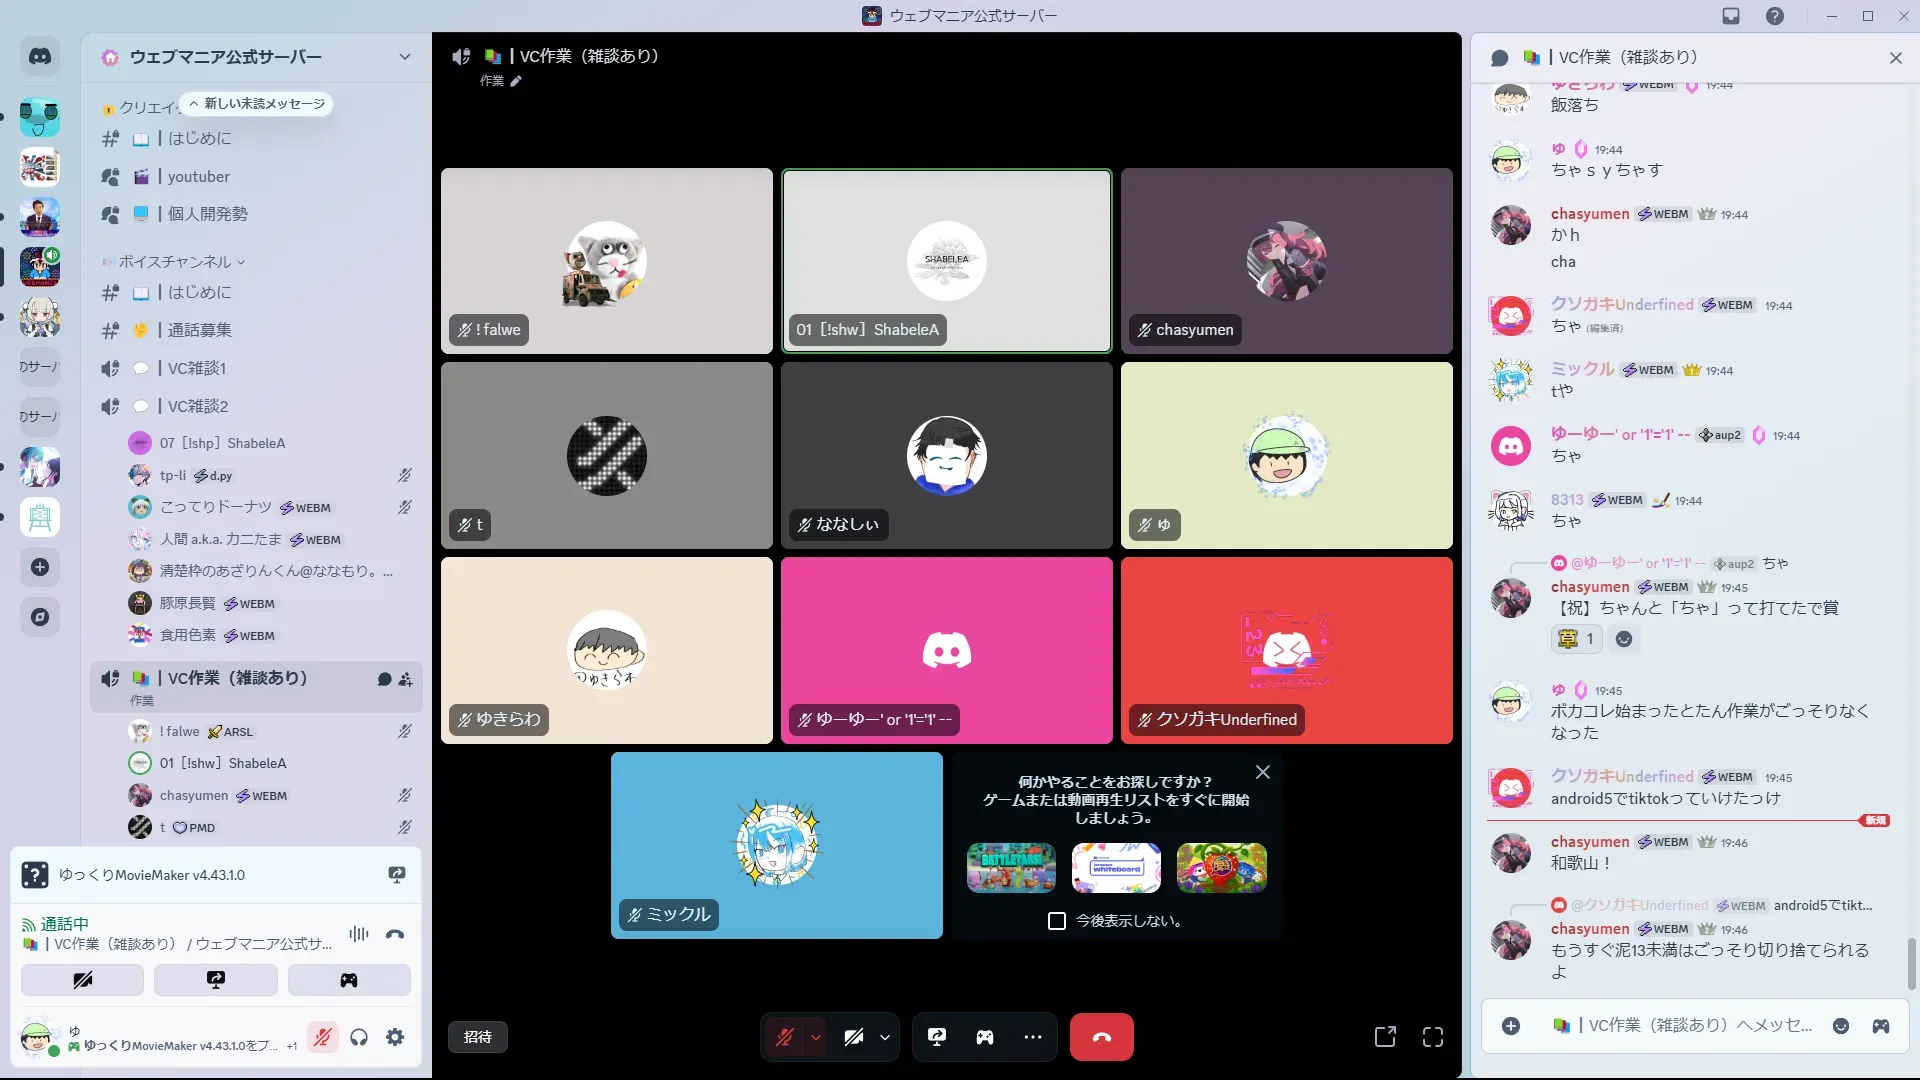Open the microphone device options arrow

point(816,1037)
